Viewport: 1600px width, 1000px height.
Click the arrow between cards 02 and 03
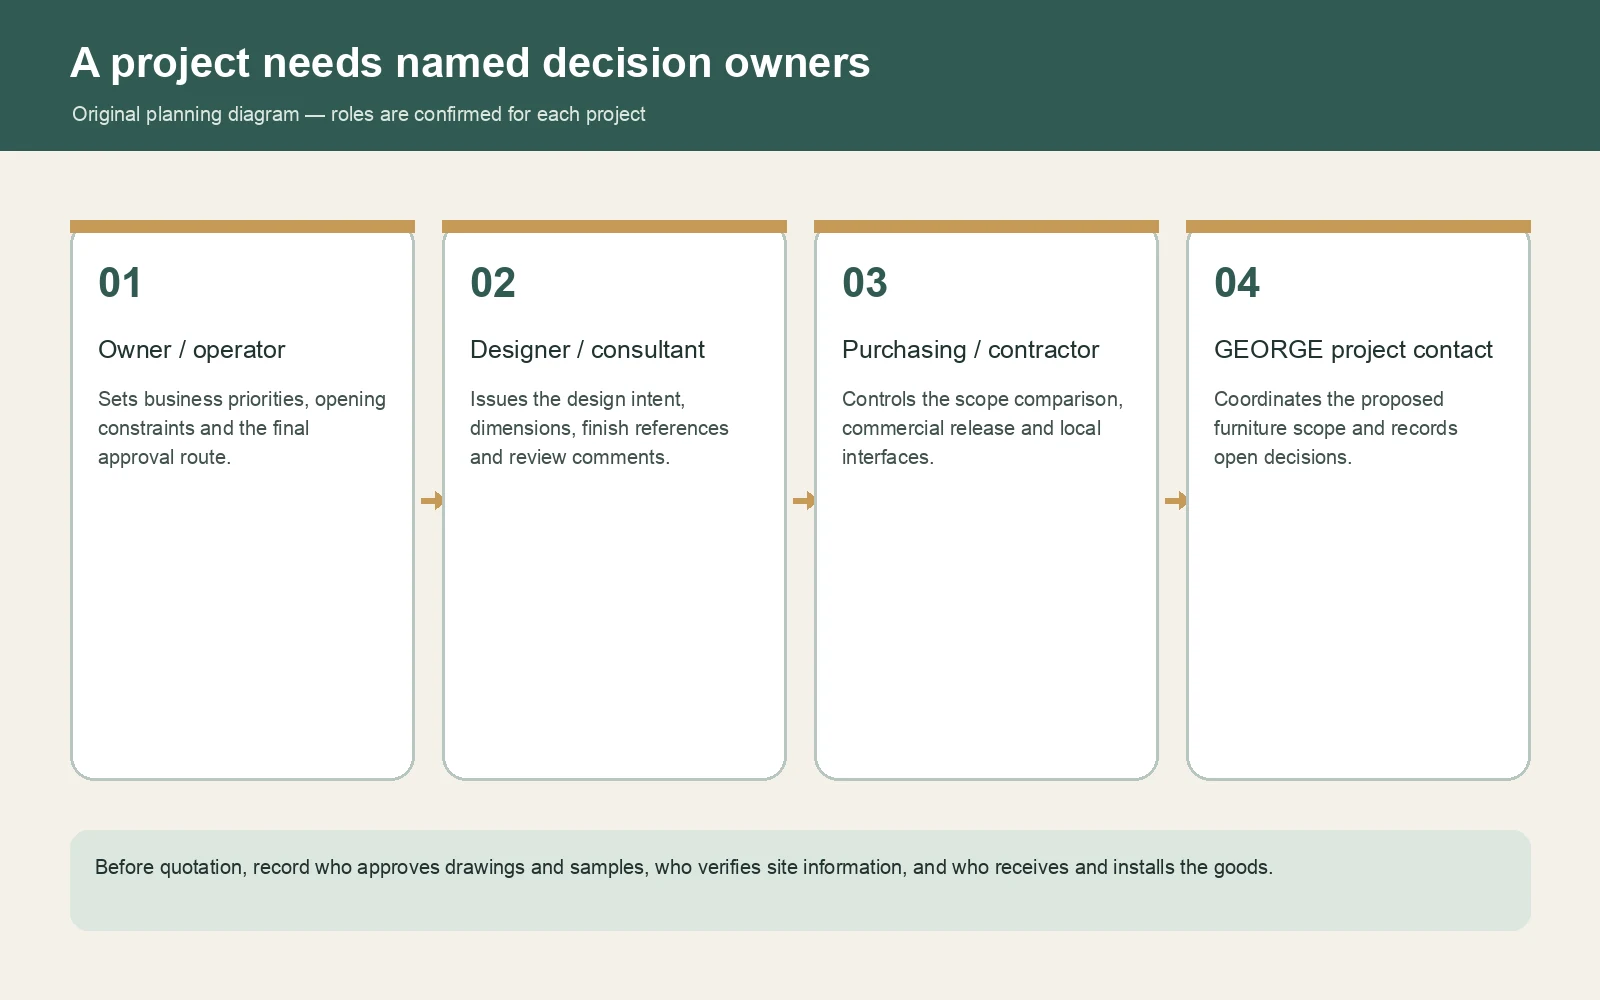point(804,500)
